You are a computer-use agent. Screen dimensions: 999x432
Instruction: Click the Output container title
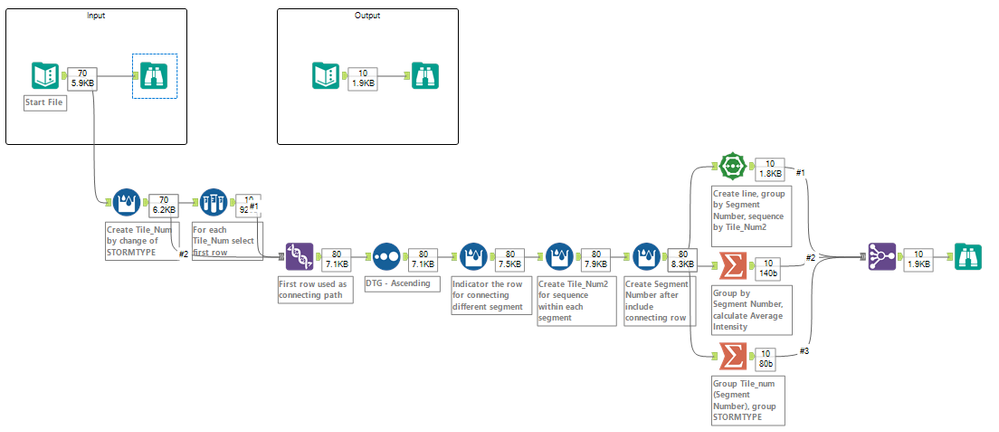click(x=368, y=15)
